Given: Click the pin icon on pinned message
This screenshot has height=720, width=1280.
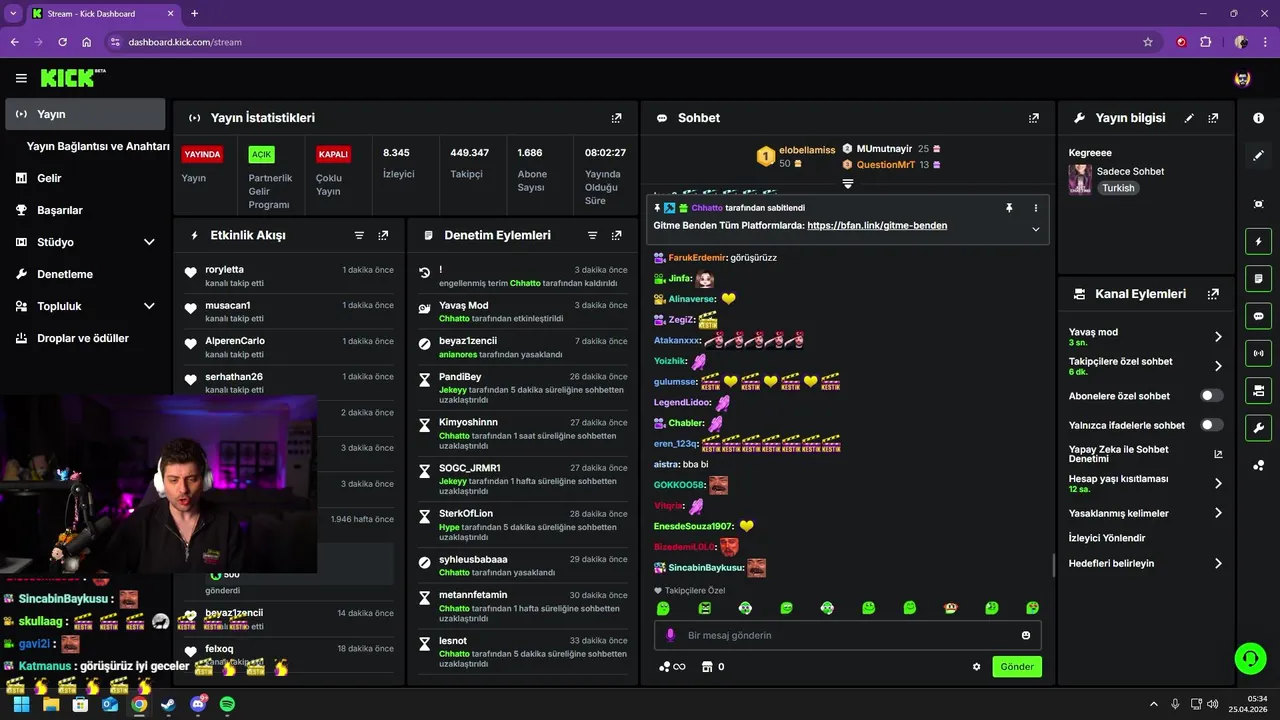Looking at the screenshot, I should point(1009,208).
